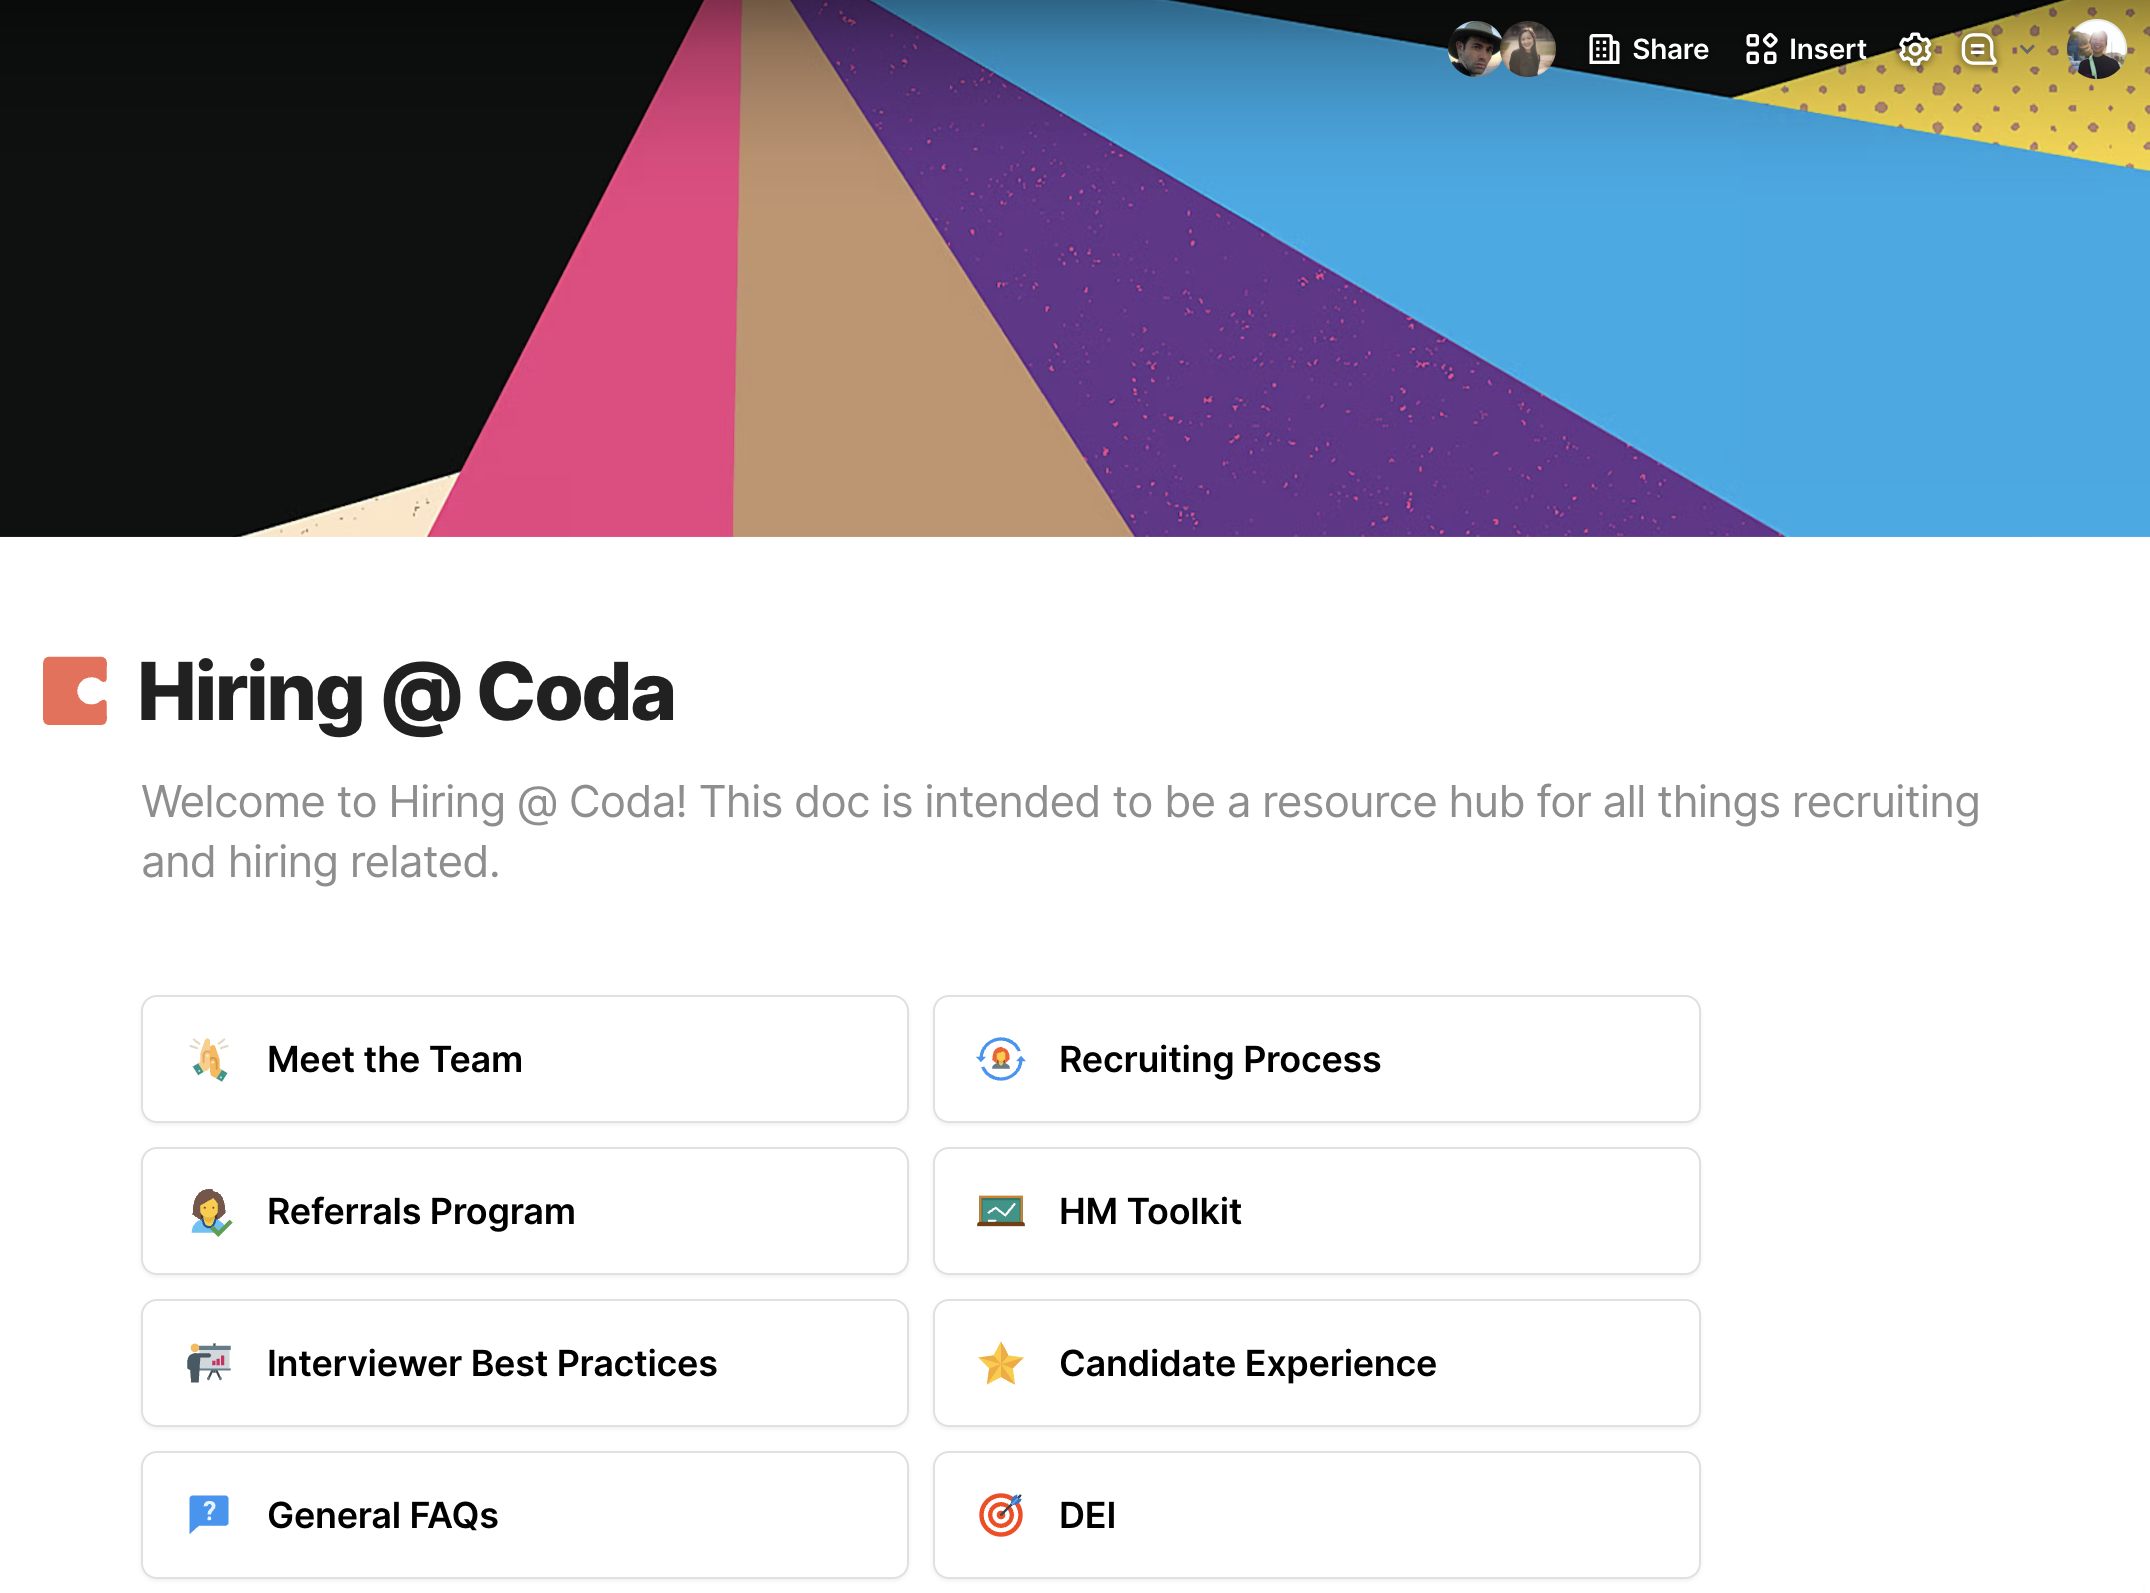
Task: Click the welcome subtitle text
Action: tap(1060, 831)
